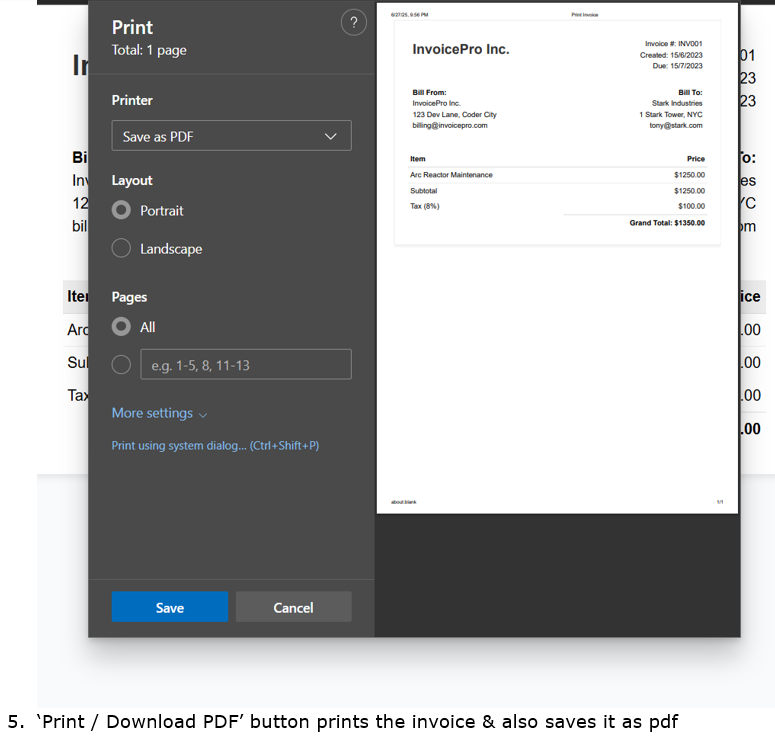Image resolution: width=775 pixels, height=747 pixels.
Task: Expand More settings
Action: point(159,413)
